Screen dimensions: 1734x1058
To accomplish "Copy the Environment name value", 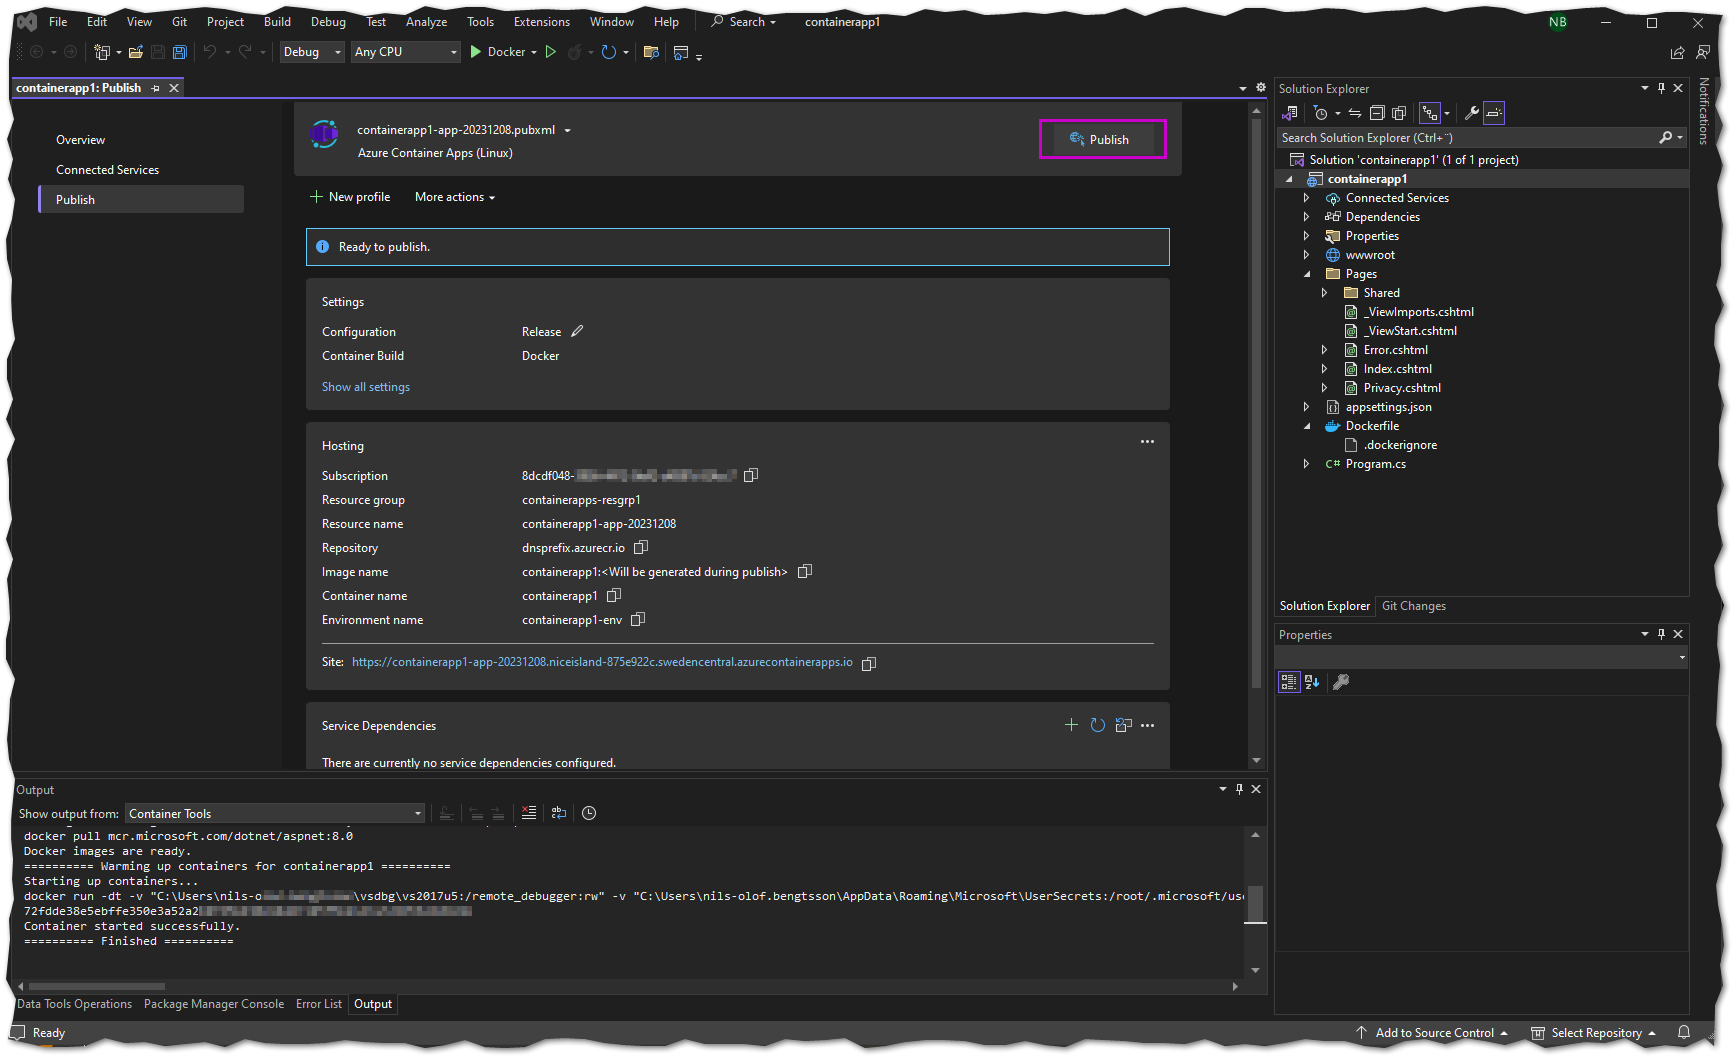I will tap(638, 619).
